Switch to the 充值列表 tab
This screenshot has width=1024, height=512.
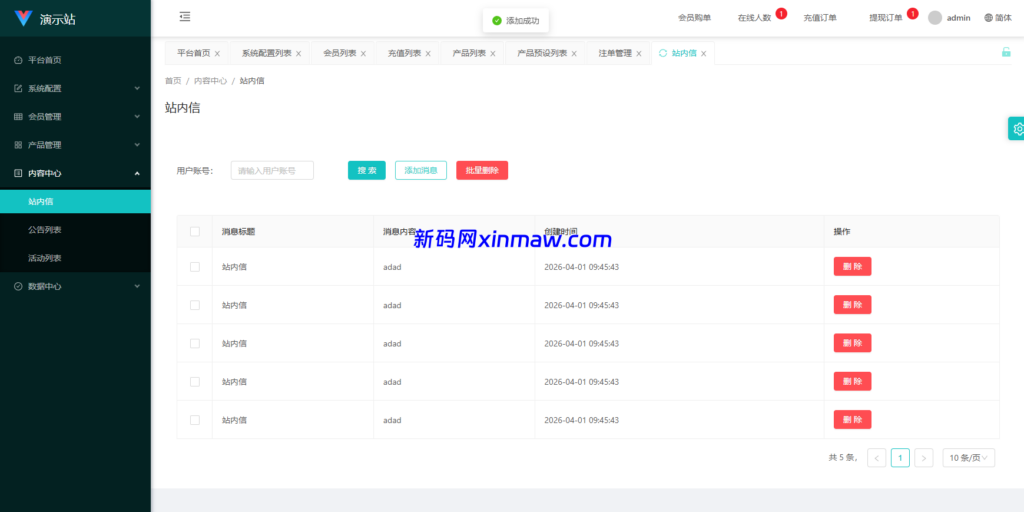coord(404,54)
